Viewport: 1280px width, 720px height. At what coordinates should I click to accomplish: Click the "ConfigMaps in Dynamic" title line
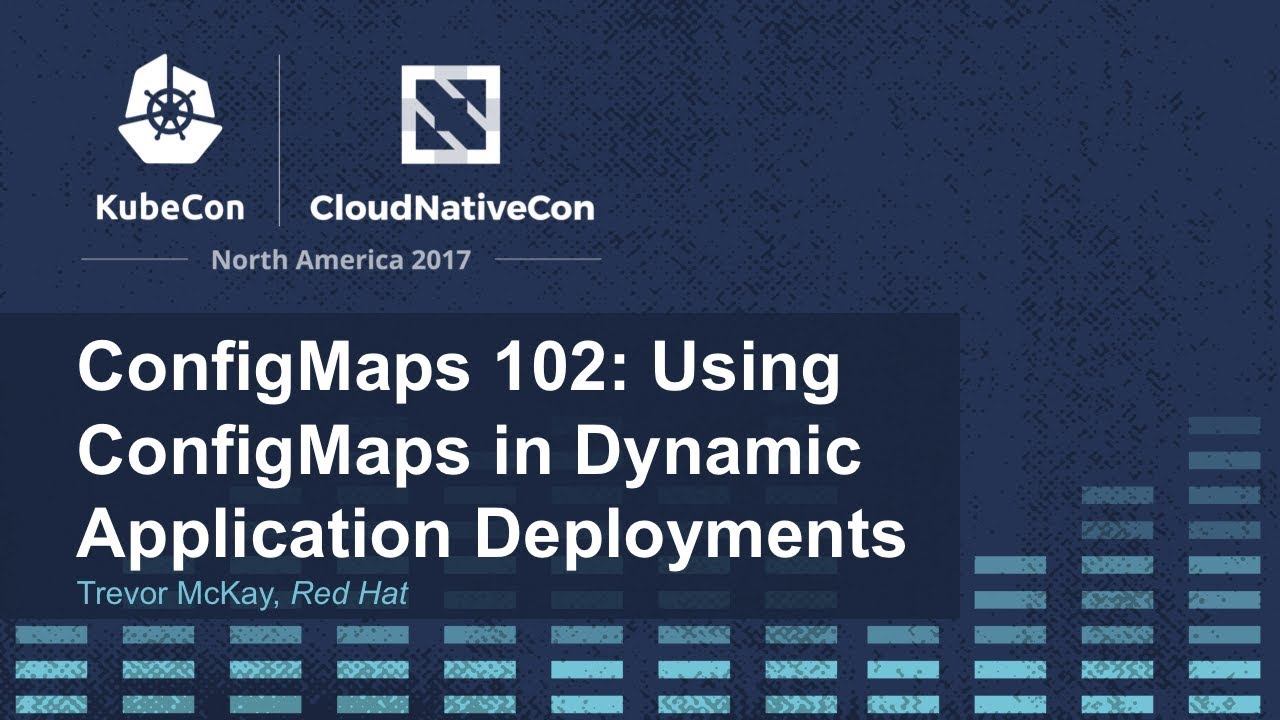(469, 453)
